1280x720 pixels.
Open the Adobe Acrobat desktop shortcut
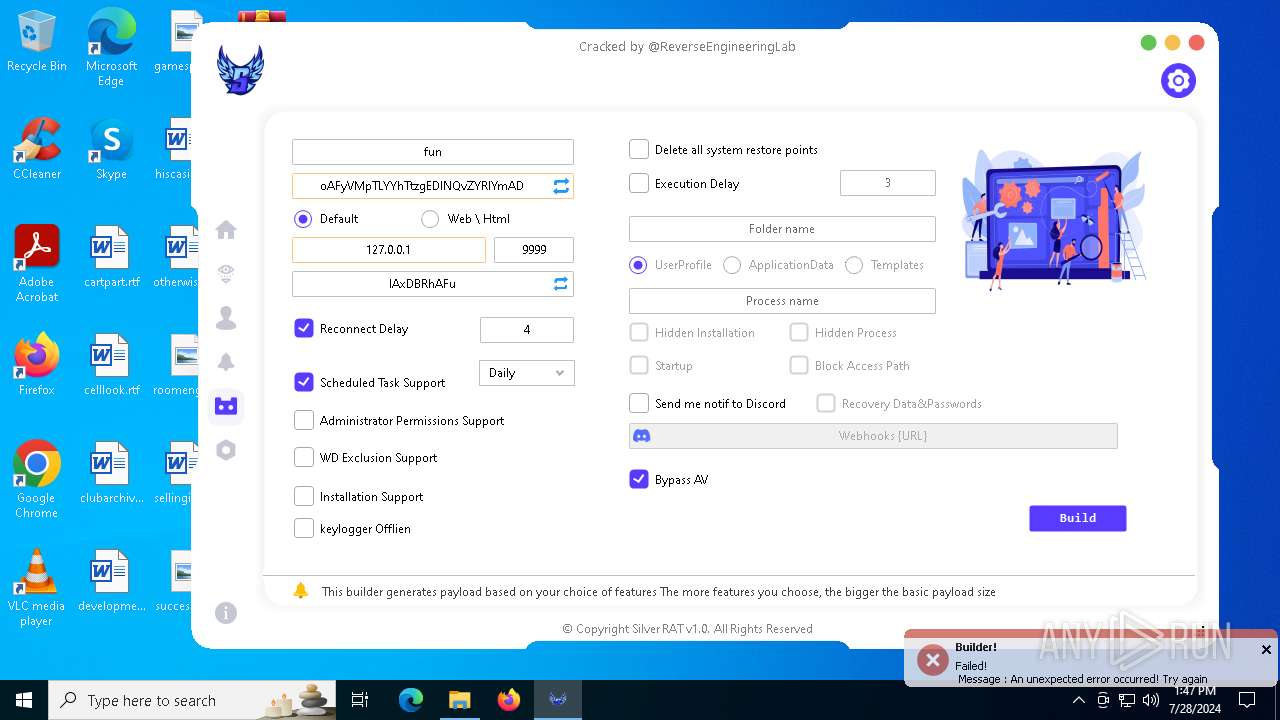tap(37, 264)
